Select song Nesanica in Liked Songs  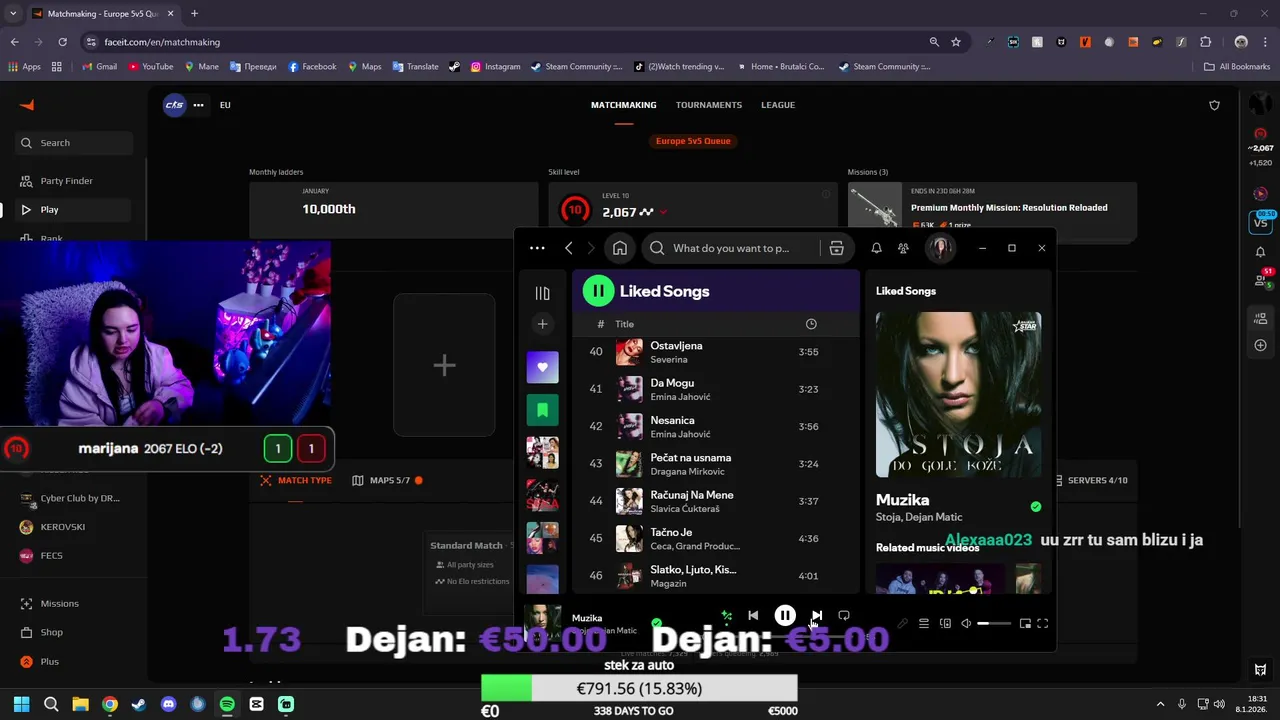coord(715,426)
